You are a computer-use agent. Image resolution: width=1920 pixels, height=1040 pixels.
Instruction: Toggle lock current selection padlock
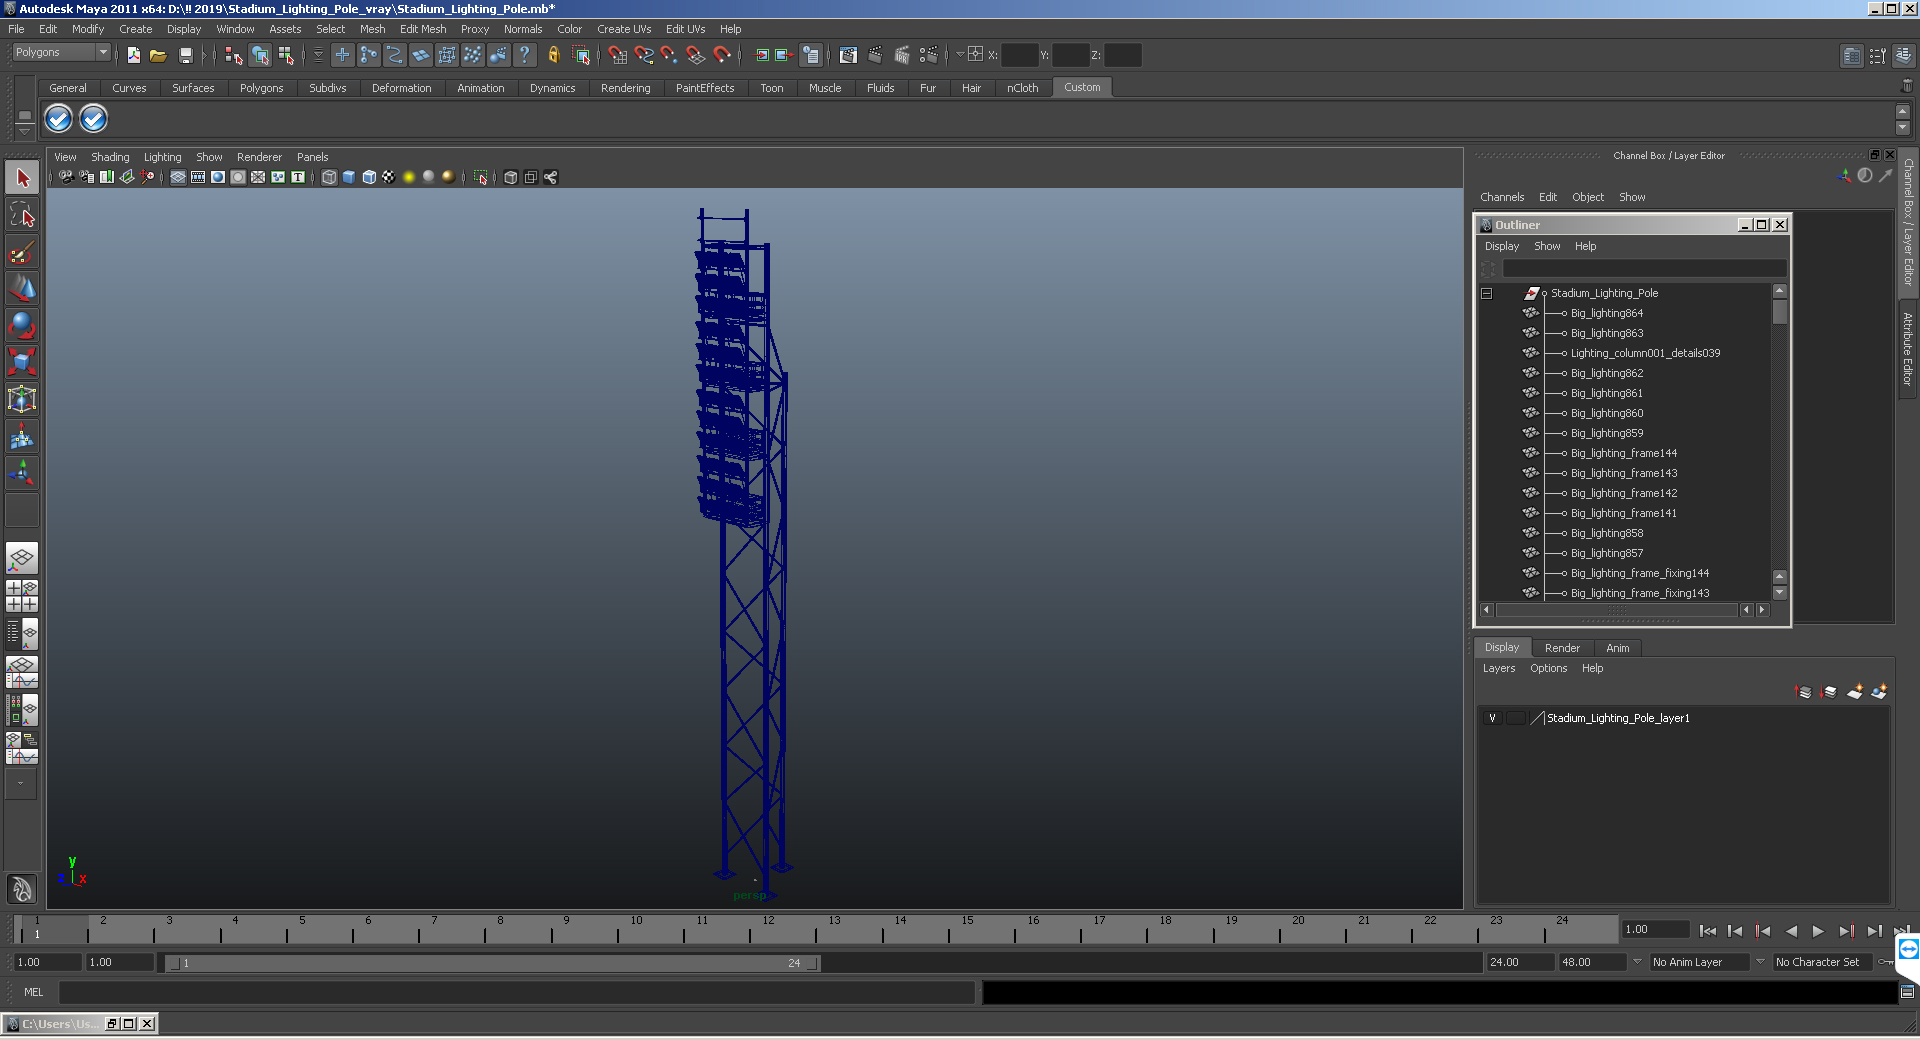[553, 55]
